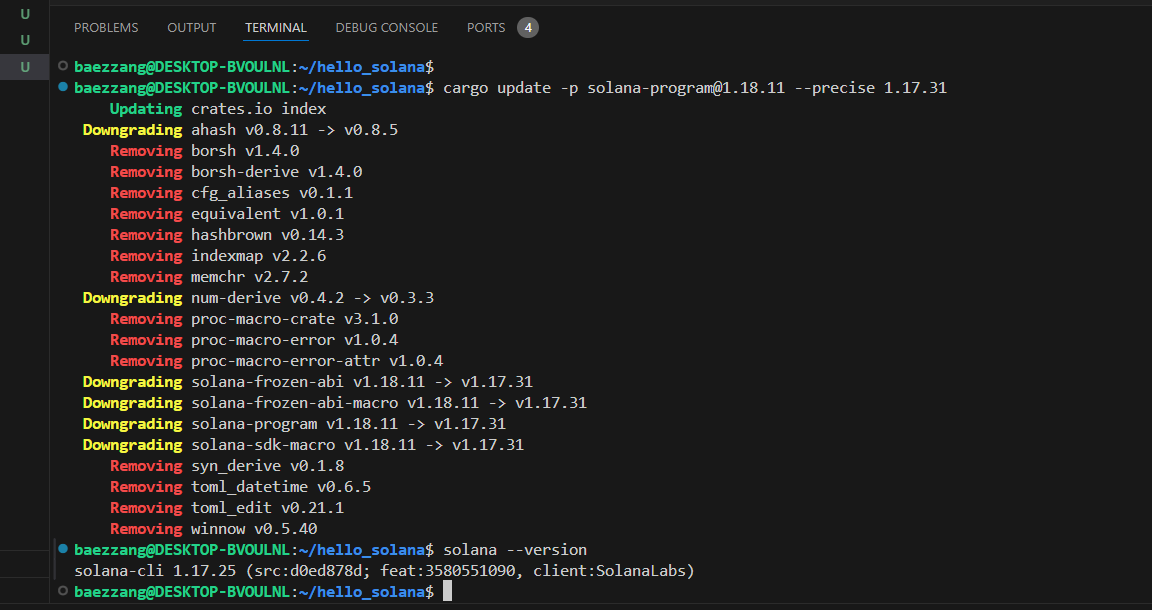Screen dimensions: 1152x610
Task: Click 'Removing borsh-derive v1.4.0' line
Action: (236, 172)
